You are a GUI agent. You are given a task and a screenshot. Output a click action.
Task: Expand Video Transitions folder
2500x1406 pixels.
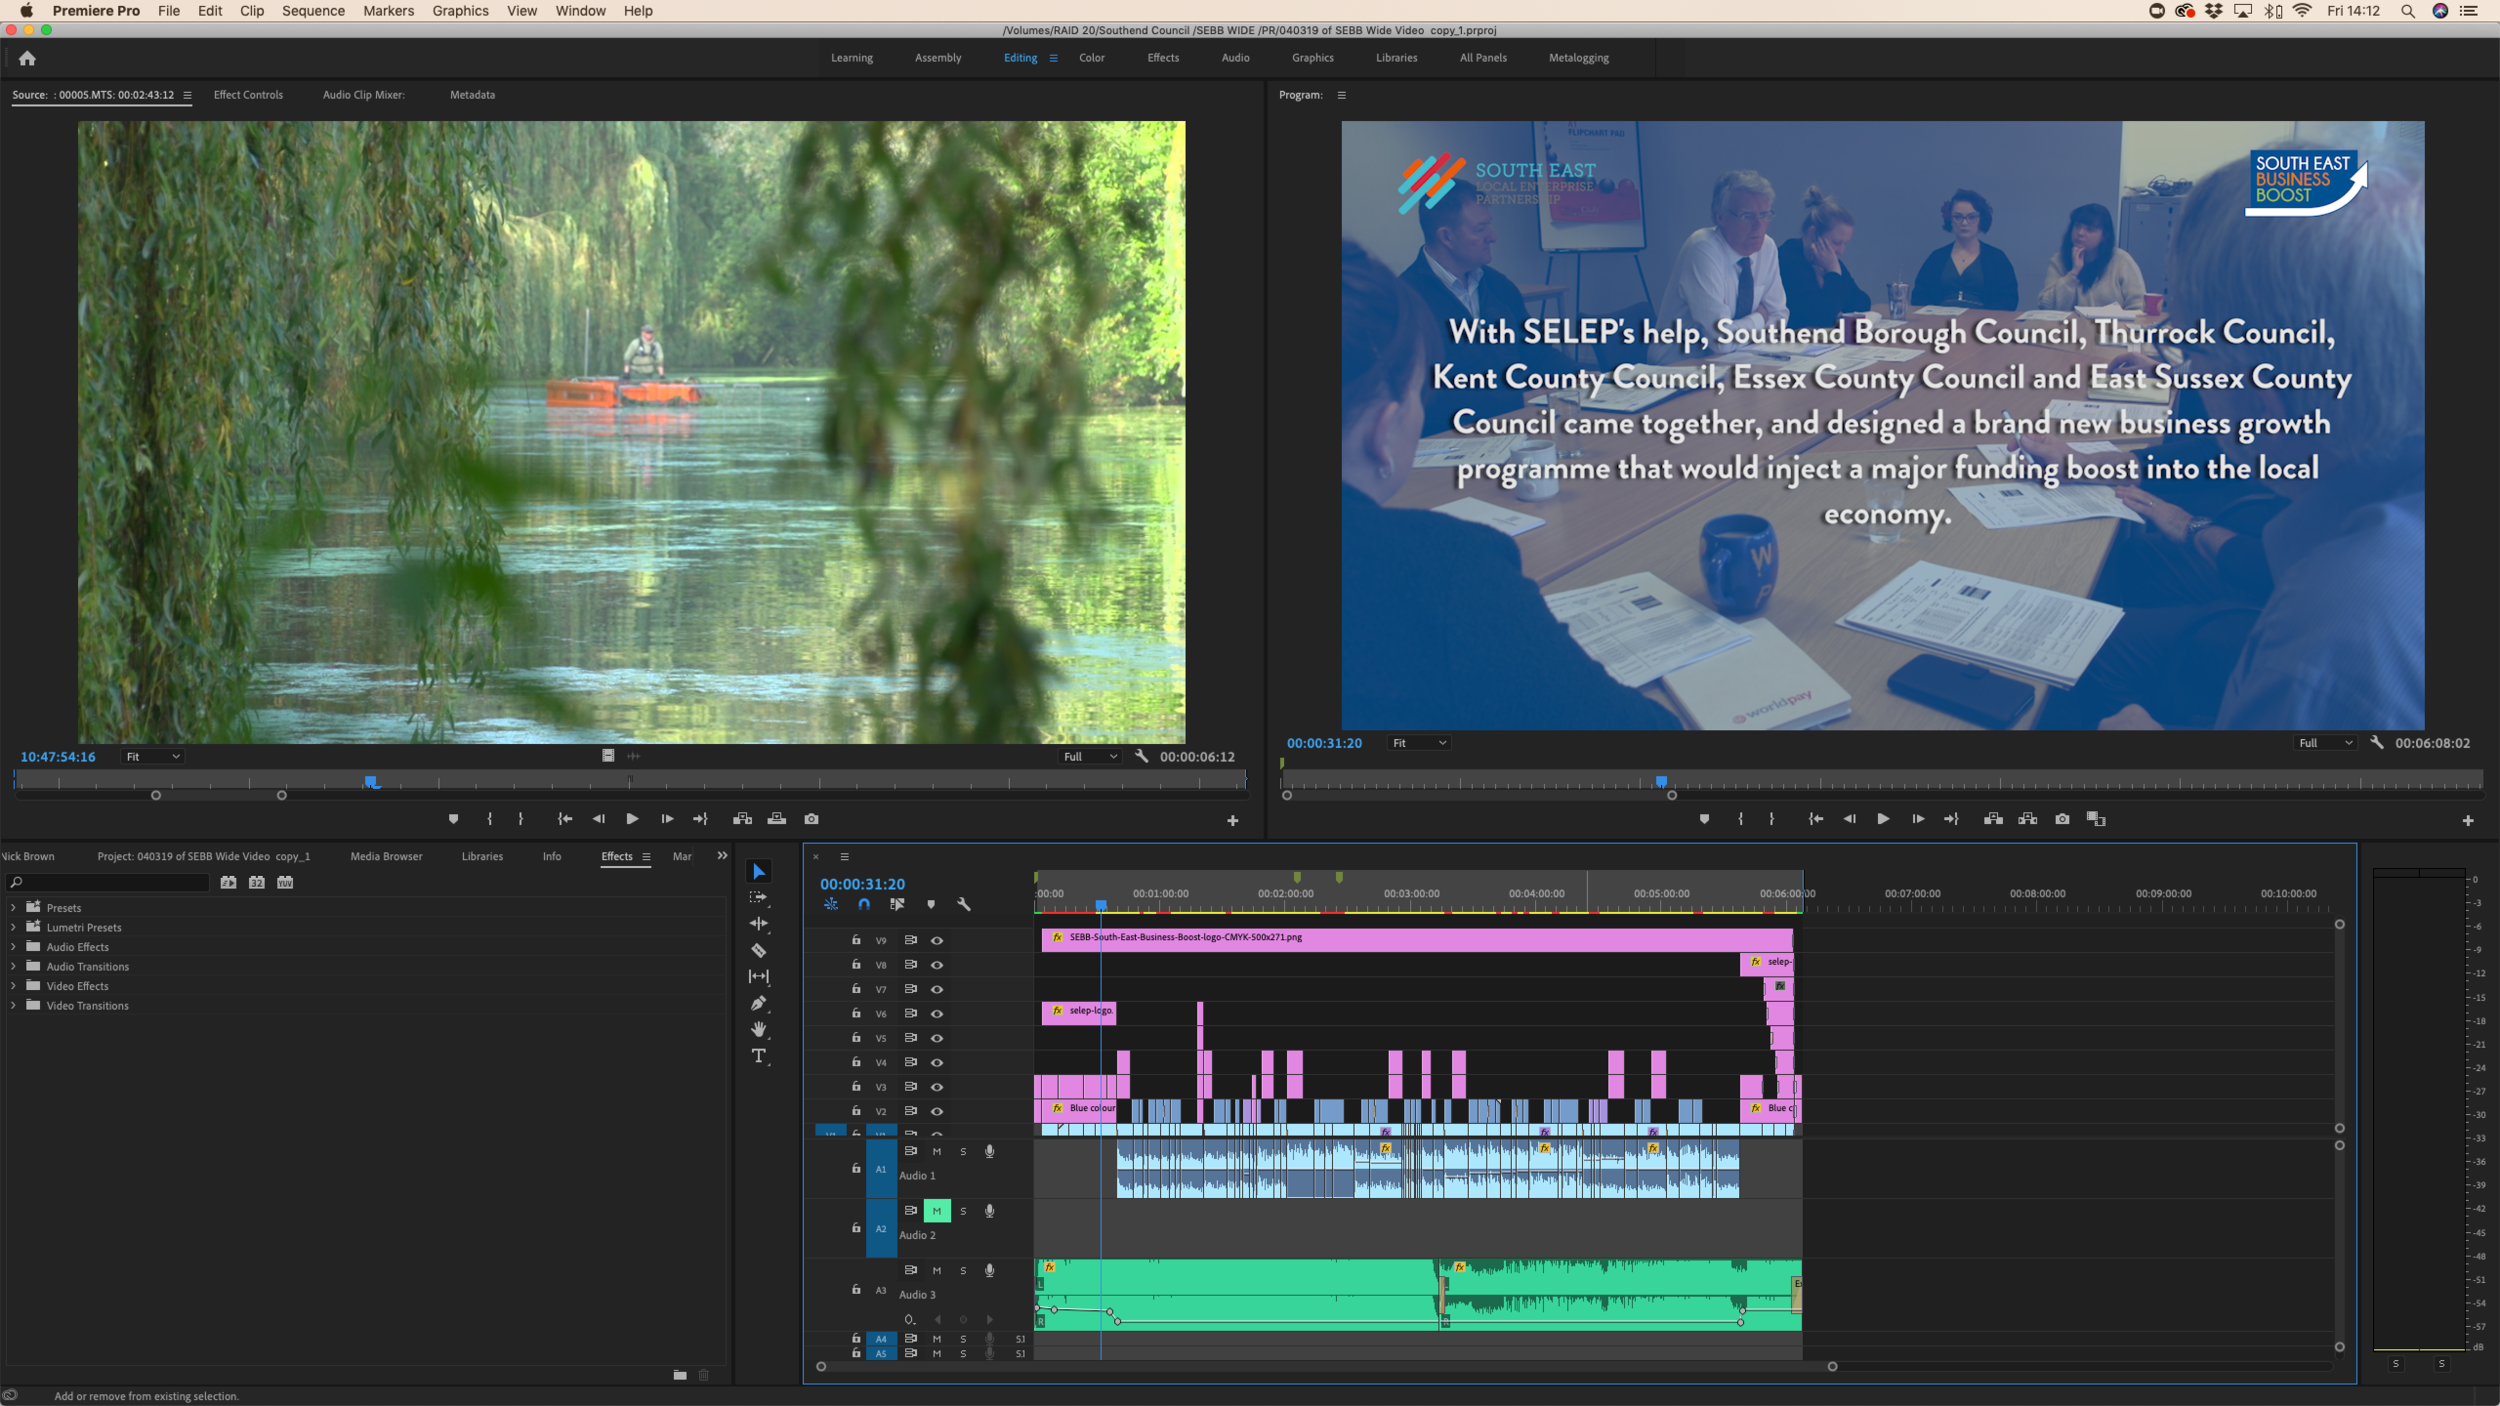[13, 1006]
